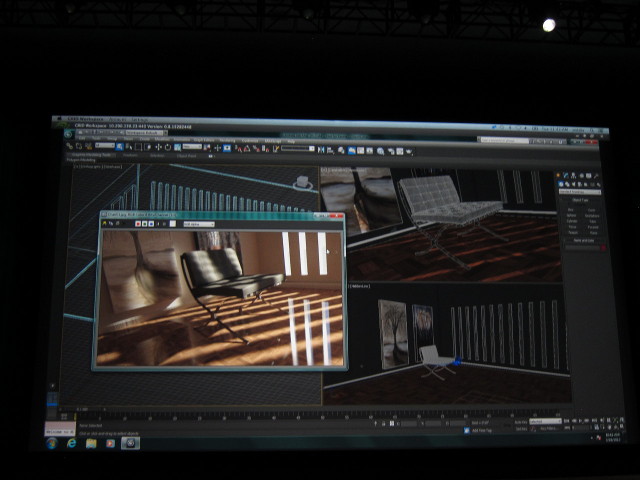Open channel display dropdown in render window
Image resolution: width=640 pixels, height=480 pixels.
[199, 224]
